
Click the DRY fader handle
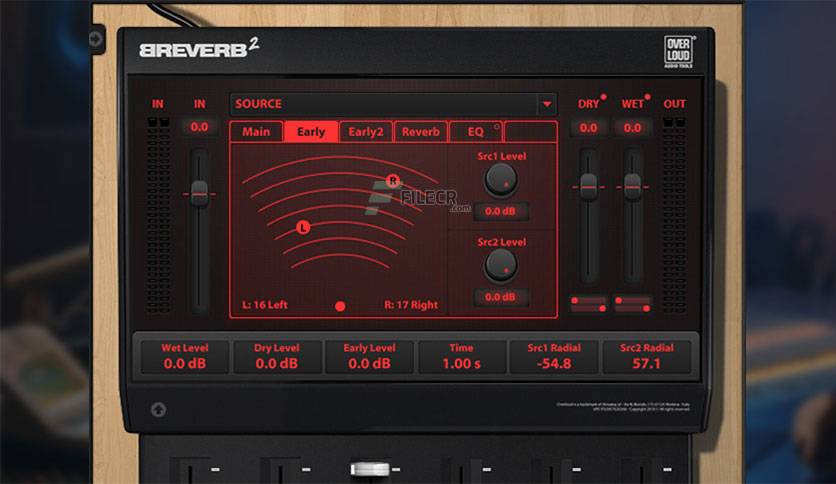point(589,187)
